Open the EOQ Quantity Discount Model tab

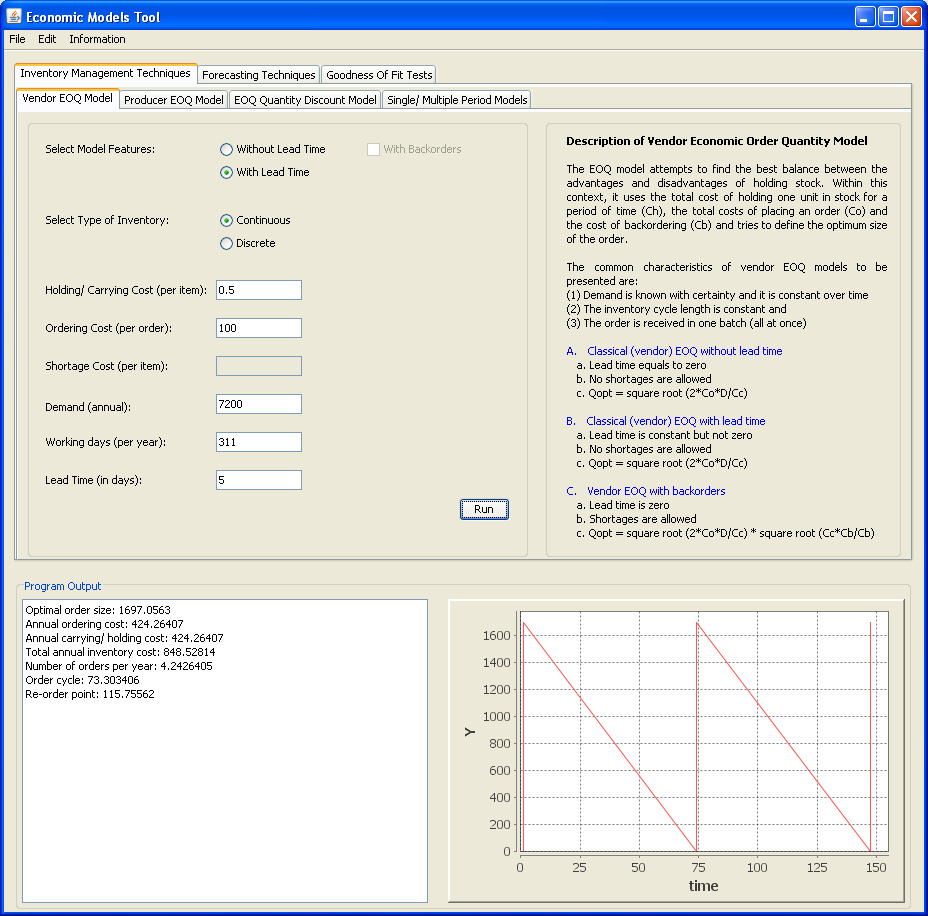[x=305, y=99]
